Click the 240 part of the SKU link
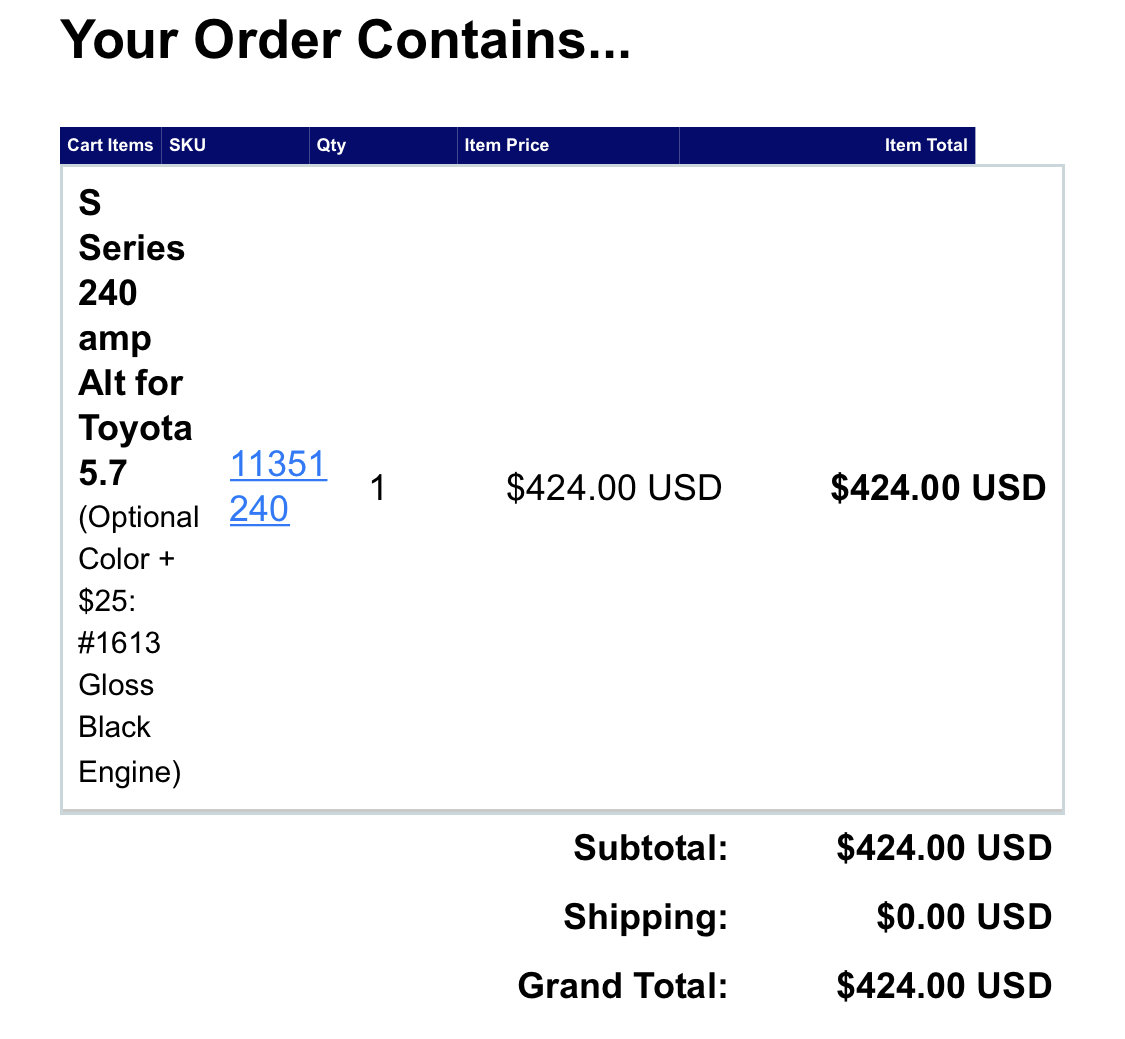 [x=259, y=509]
